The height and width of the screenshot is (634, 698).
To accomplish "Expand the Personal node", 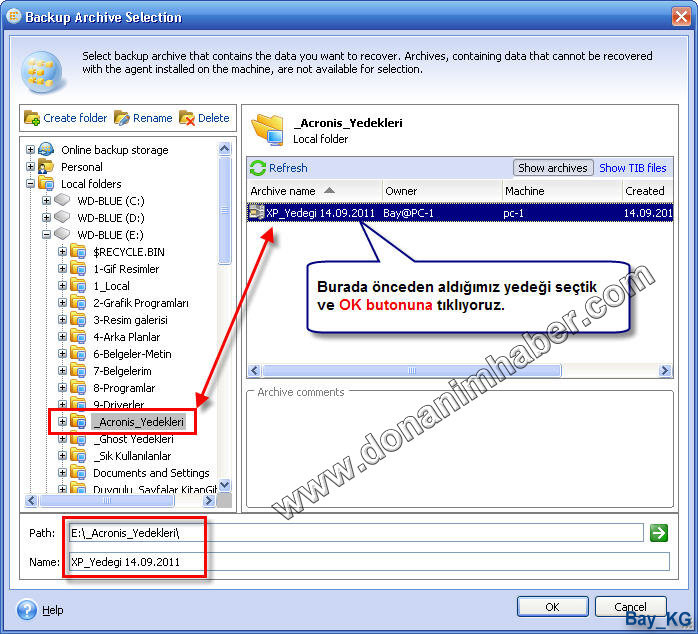I will point(30,167).
